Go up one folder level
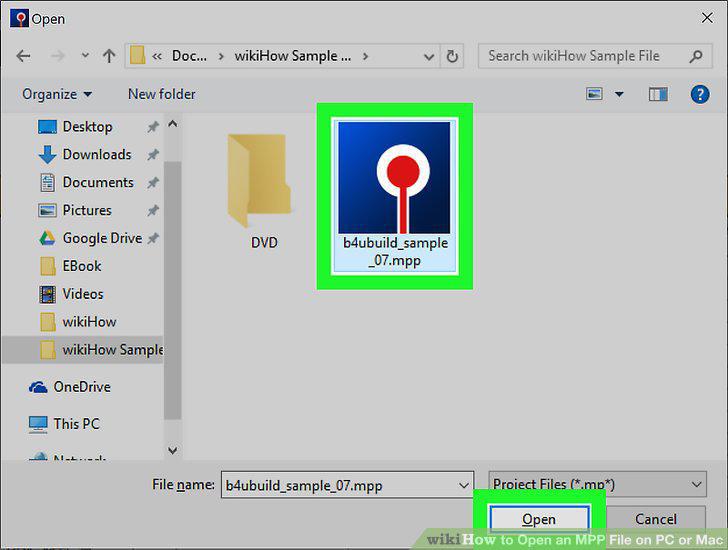This screenshot has width=728, height=550. click(x=109, y=56)
